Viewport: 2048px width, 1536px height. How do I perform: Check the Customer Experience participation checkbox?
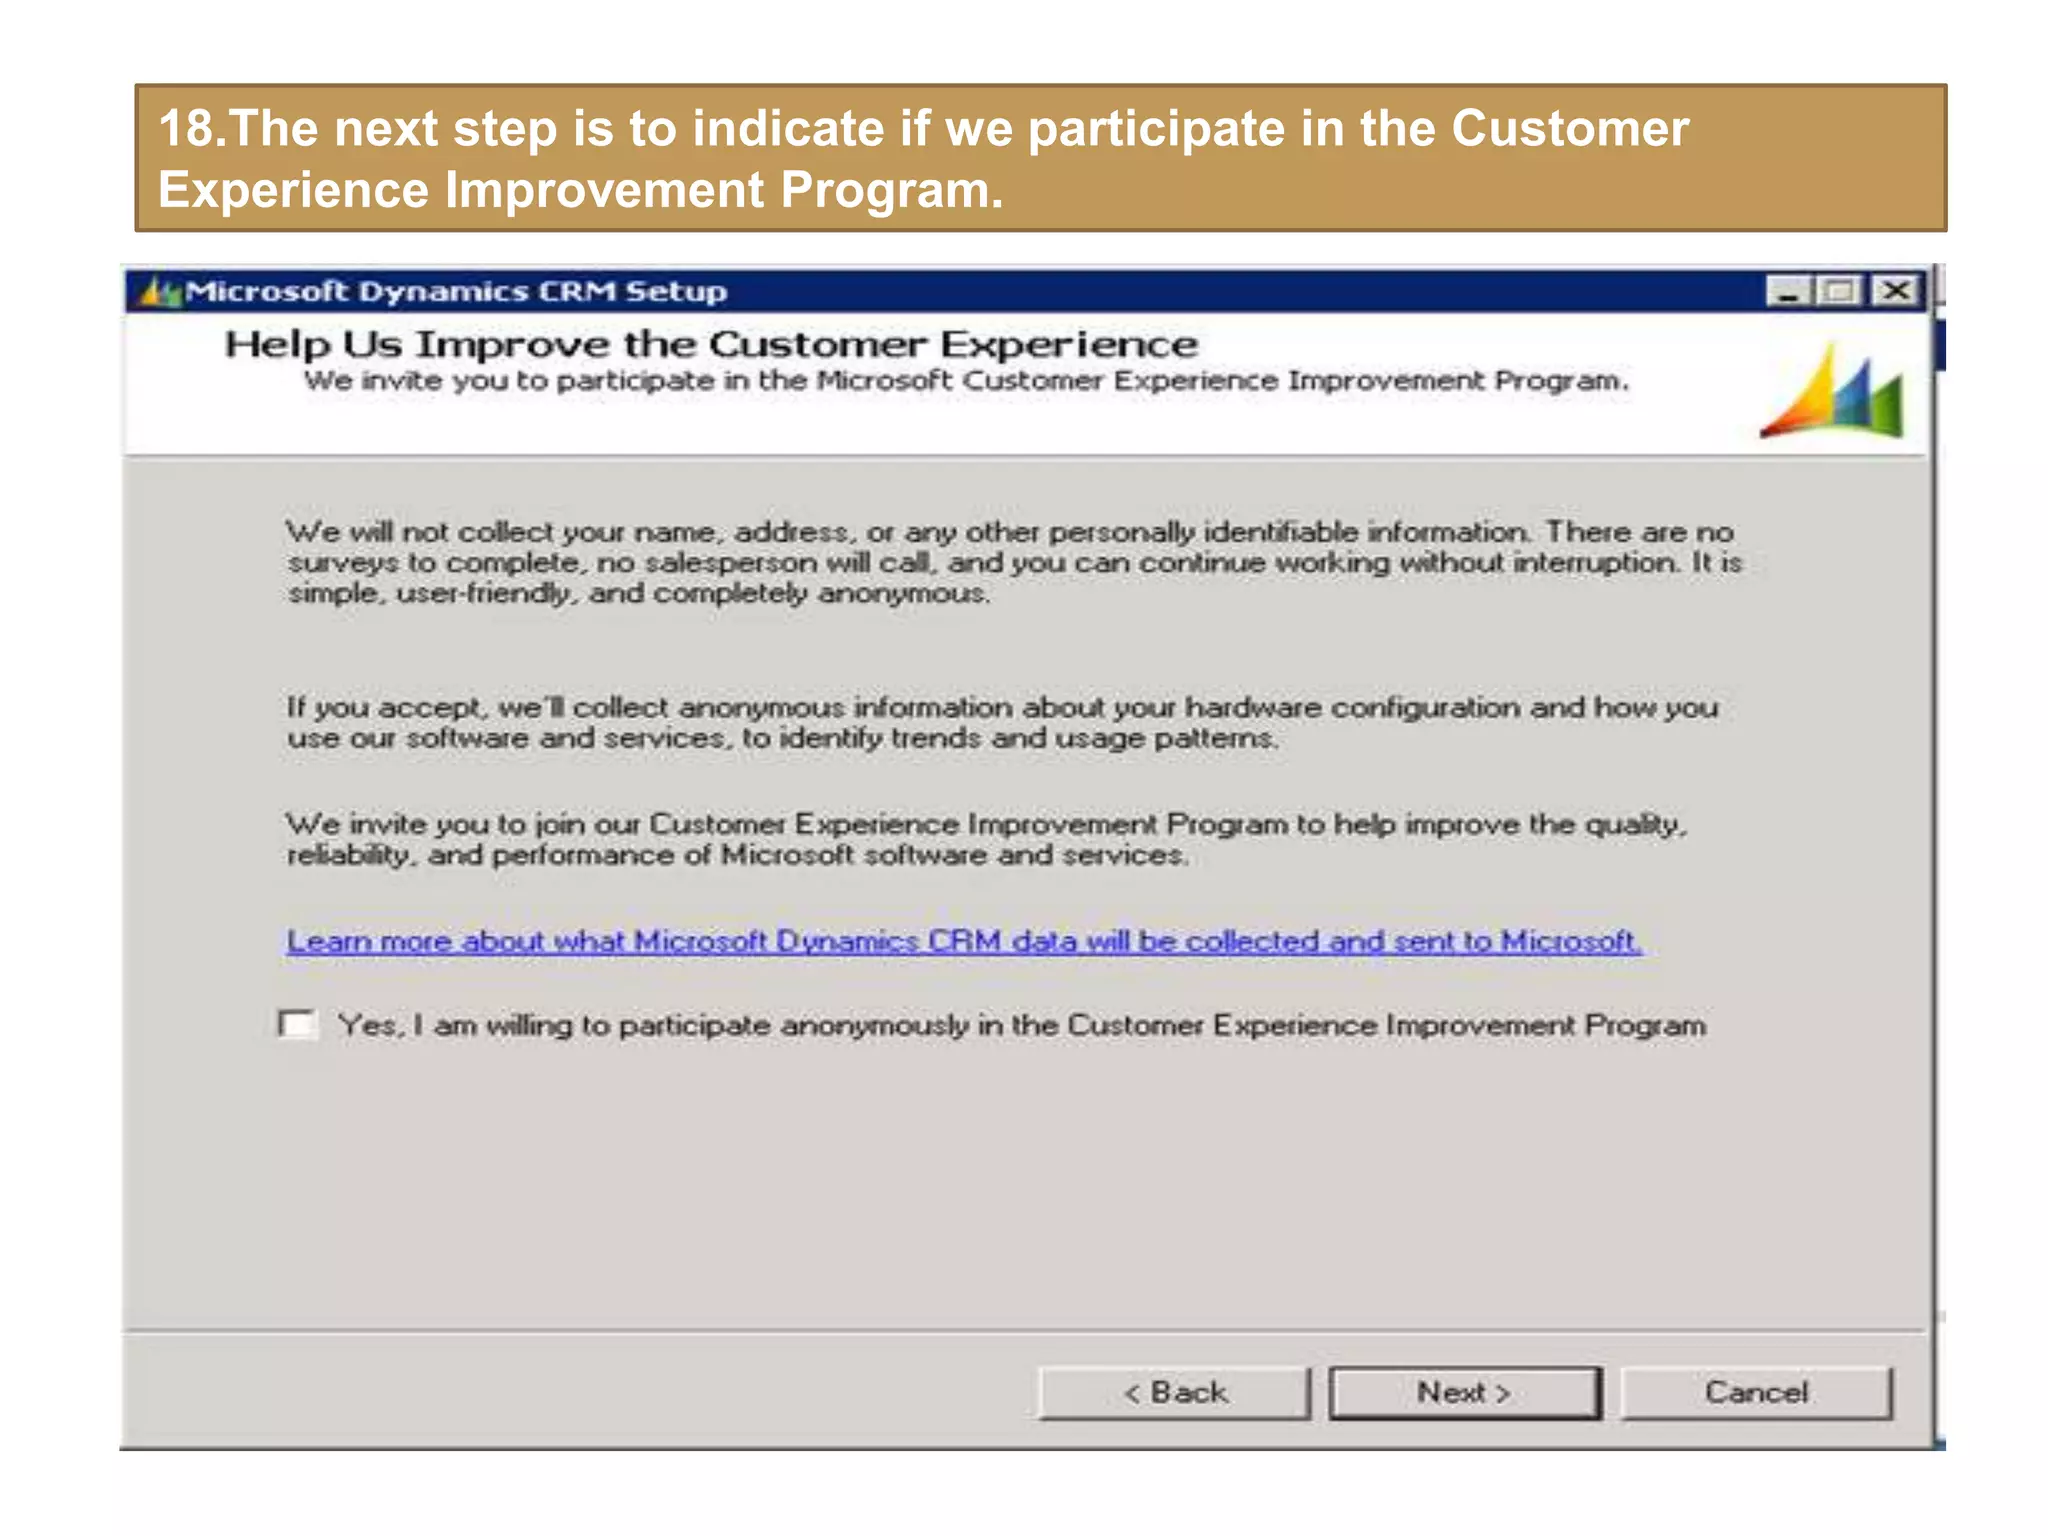coord(298,1025)
